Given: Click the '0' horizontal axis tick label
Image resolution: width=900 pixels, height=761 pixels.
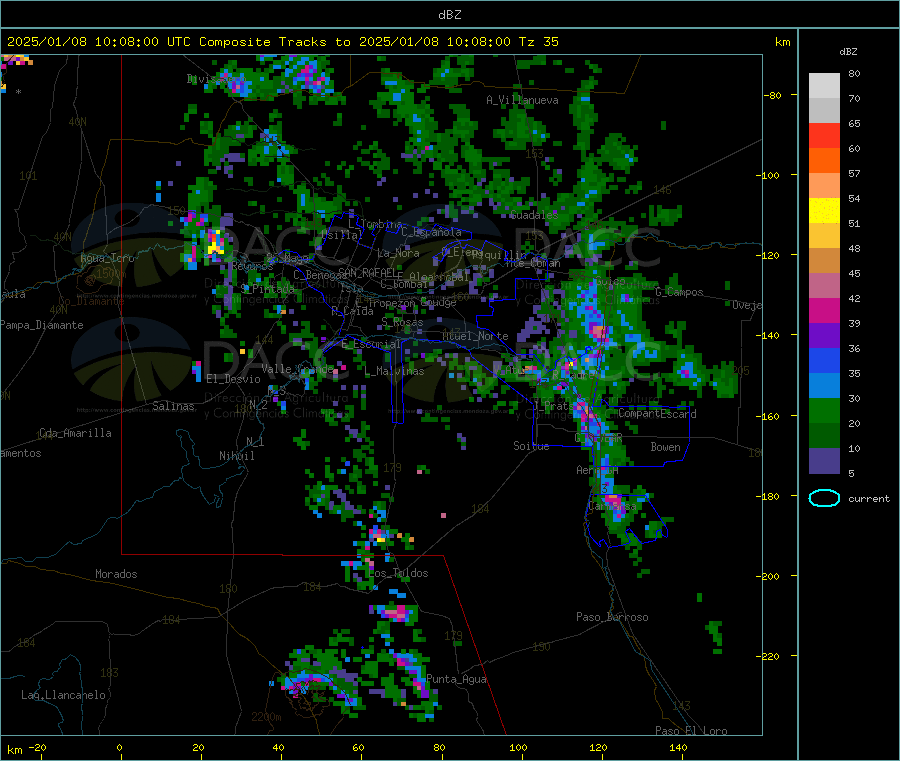Looking at the screenshot, I should coord(119,747).
